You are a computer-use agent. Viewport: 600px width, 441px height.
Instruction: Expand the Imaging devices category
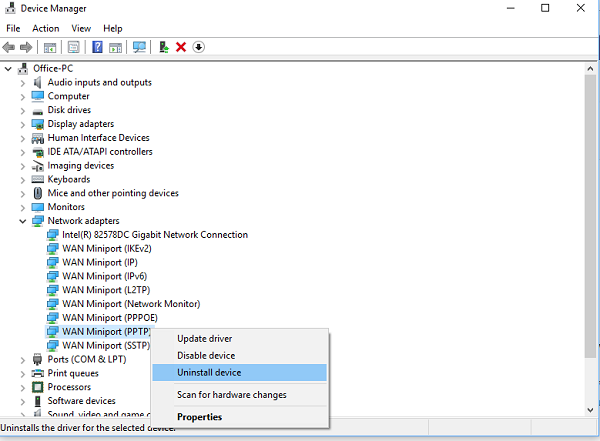23,166
